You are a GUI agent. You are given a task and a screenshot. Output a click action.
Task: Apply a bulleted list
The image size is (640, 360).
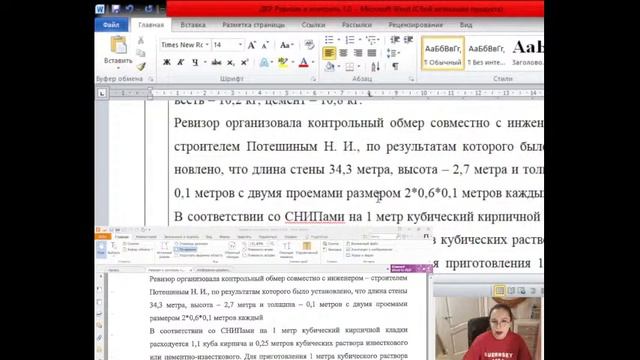pyautogui.click(x=329, y=40)
